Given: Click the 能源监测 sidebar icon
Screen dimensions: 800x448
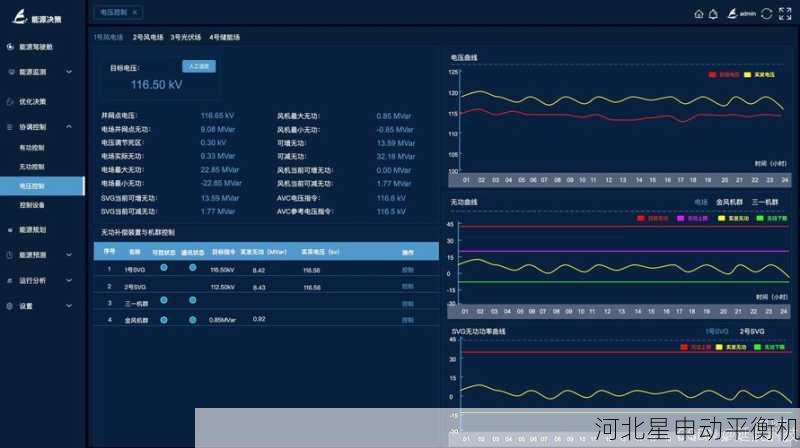Looking at the screenshot, I should 11,72.
